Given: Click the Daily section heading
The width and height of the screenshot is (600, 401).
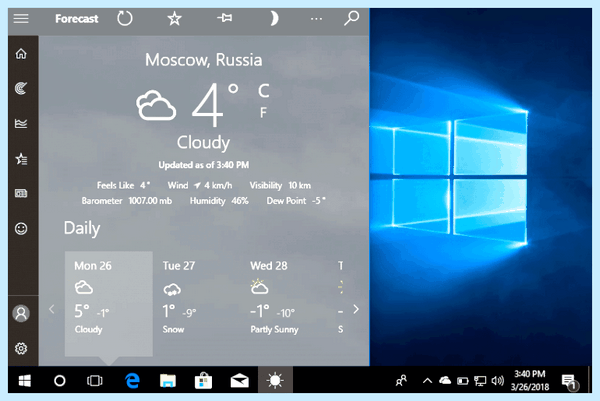Looking at the screenshot, I should (82, 228).
